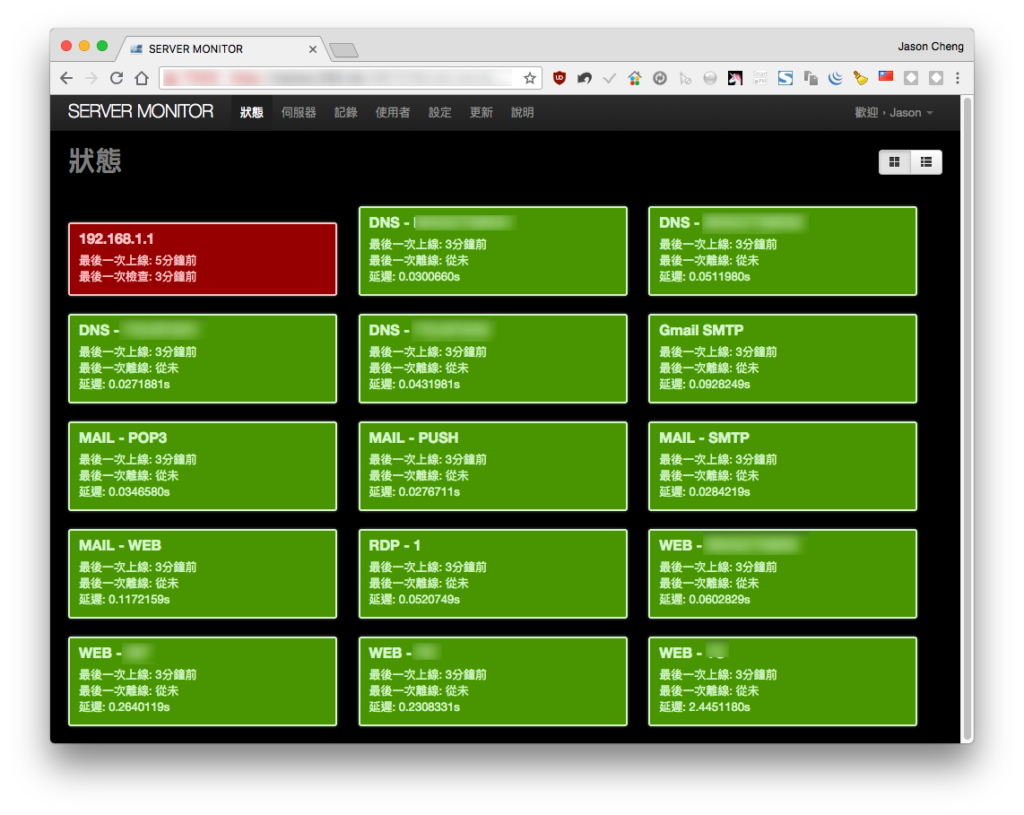The width and height of the screenshot is (1024, 815).
Task: Open the Chrome three-dot menu
Action: (x=957, y=78)
